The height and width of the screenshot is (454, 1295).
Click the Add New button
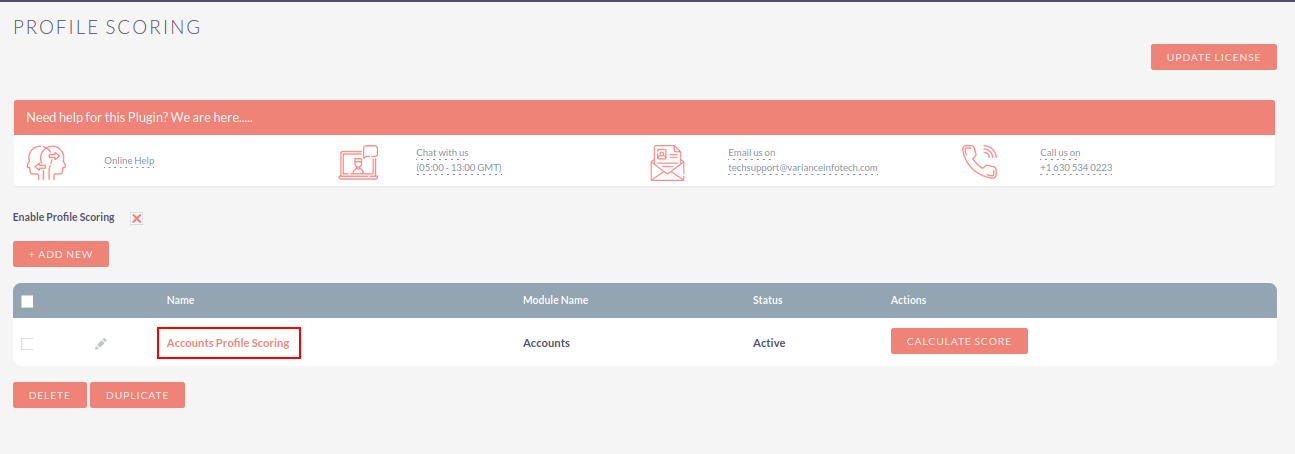[61, 254]
